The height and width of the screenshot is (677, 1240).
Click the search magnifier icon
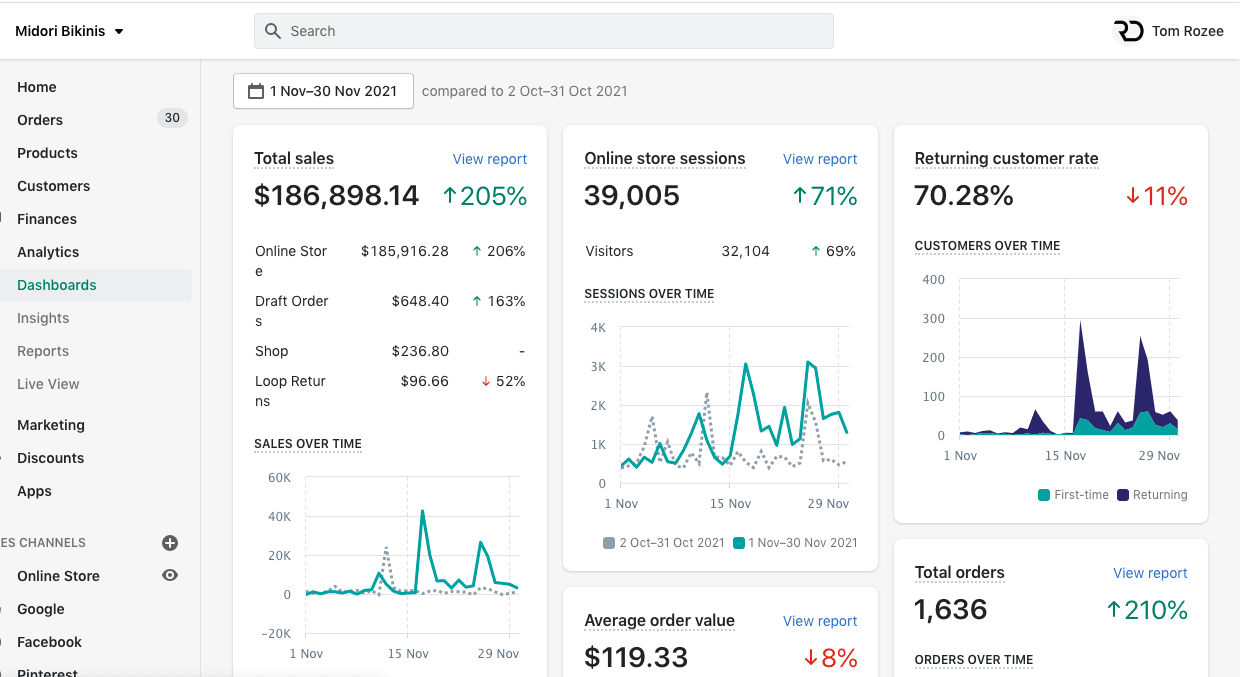click(273, 31)
